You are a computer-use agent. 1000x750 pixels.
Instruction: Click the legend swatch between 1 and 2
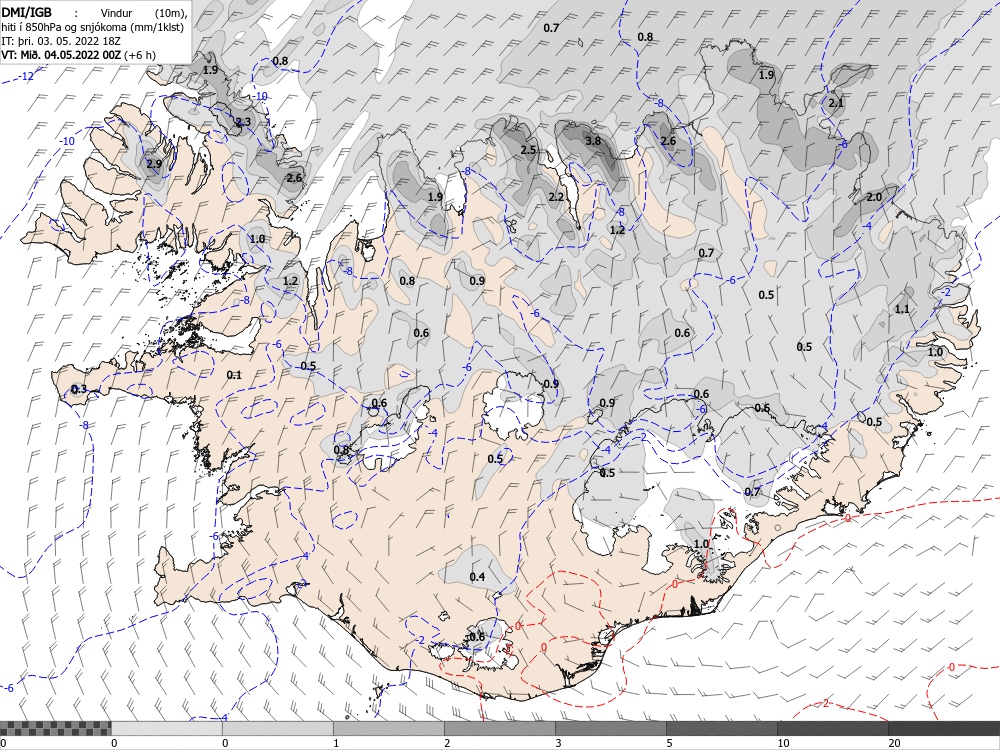[x=388, y=728]
